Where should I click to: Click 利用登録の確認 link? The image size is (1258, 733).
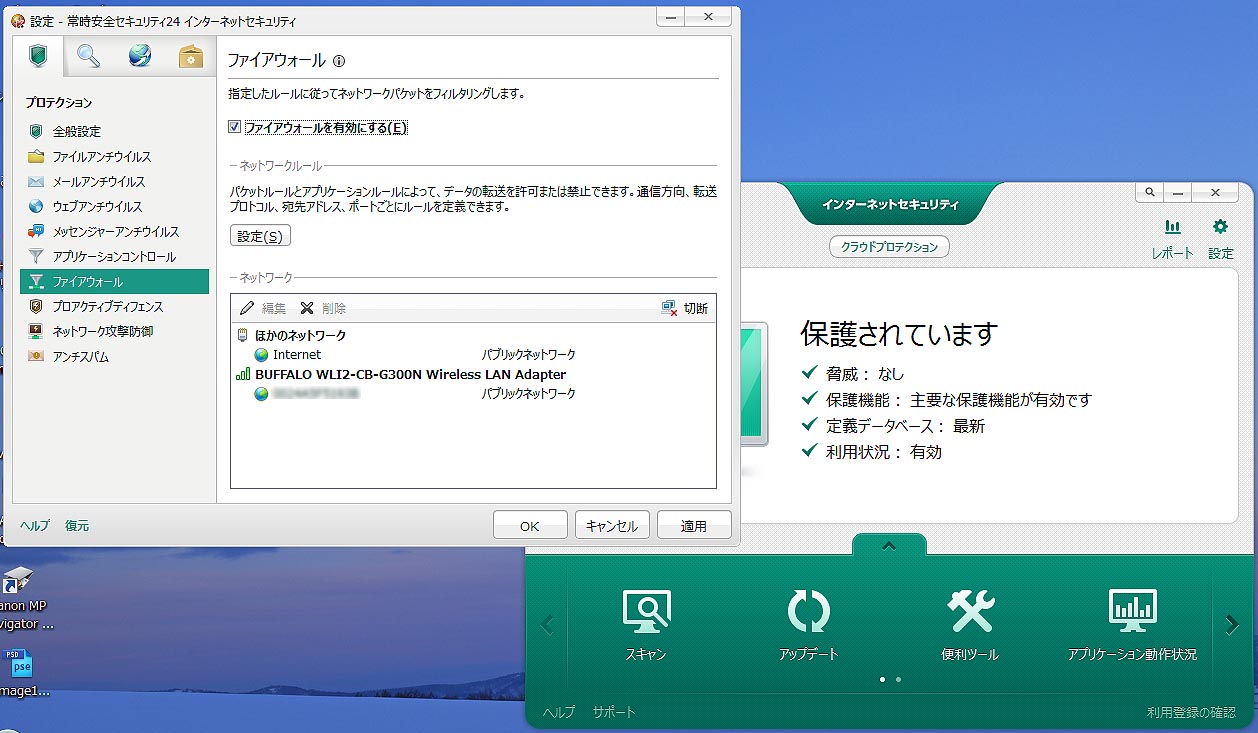pyautogui.click(x=1191, y=712)
